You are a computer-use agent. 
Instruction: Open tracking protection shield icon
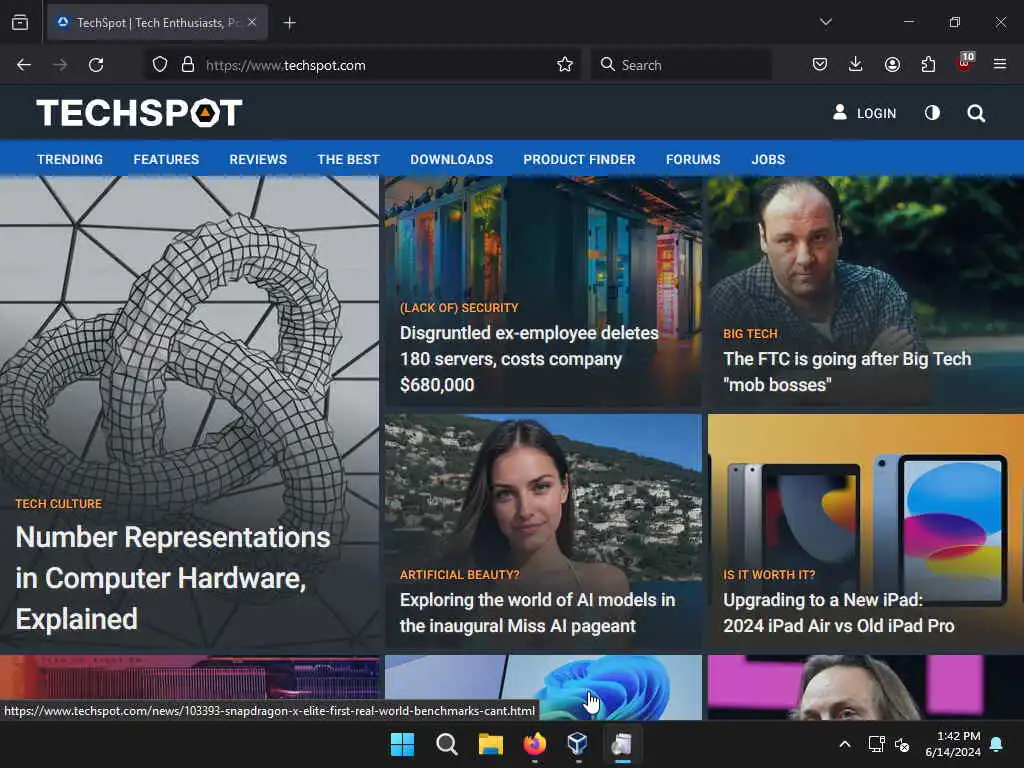[160, 65]
